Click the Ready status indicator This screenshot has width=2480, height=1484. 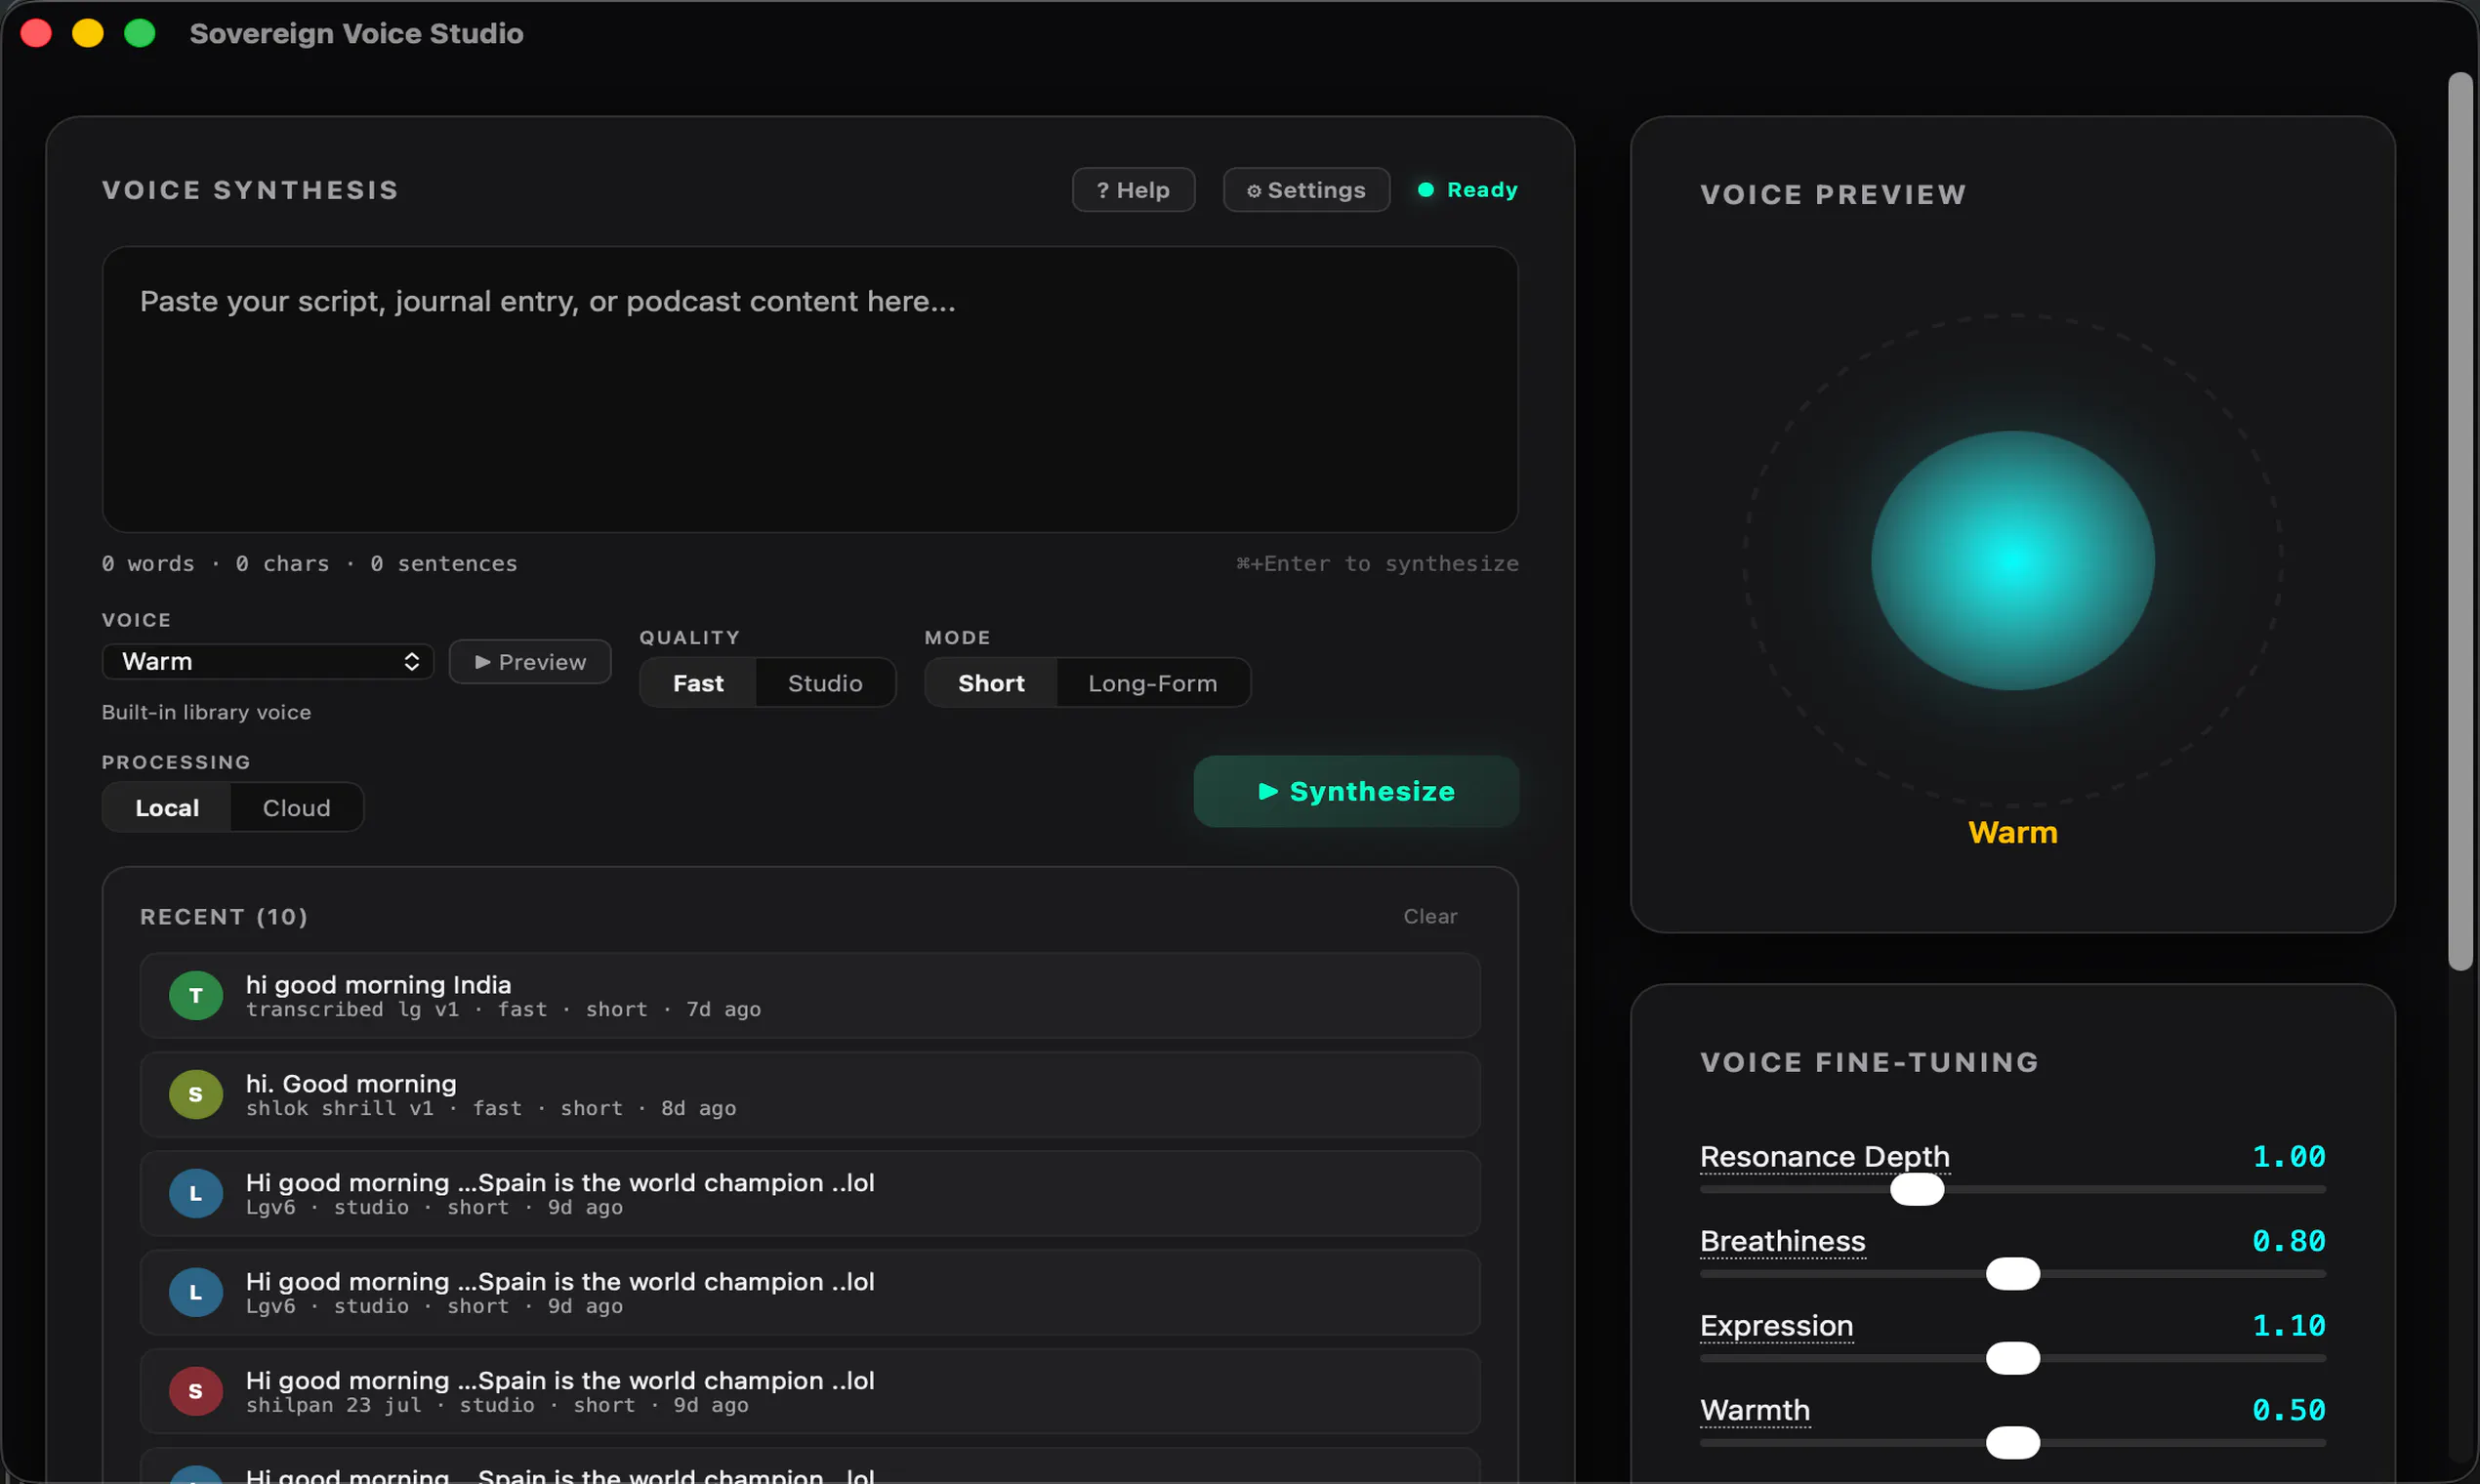1467,190
